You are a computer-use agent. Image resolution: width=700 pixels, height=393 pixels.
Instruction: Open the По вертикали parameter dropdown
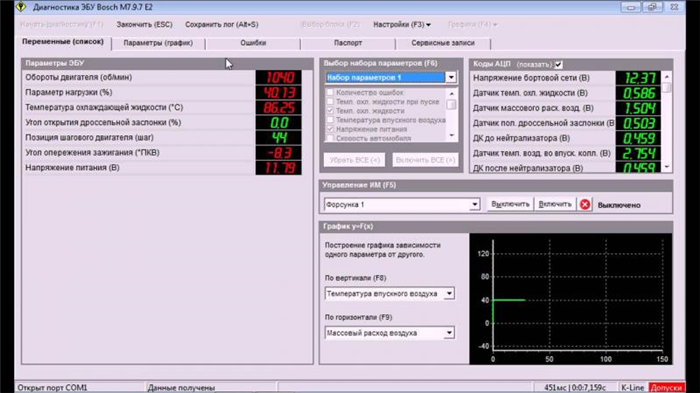pyautogui.click(x=449, y=293)
